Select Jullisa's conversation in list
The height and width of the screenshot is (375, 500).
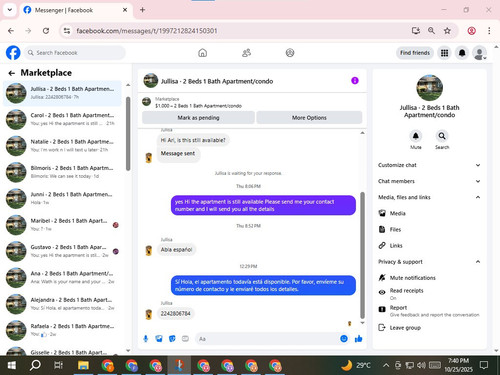point(63,93)
